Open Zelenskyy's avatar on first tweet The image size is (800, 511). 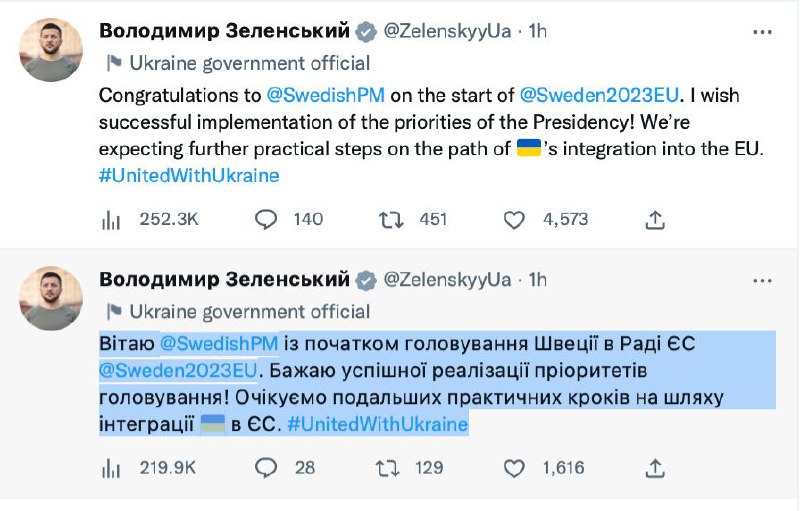point(51,50)
